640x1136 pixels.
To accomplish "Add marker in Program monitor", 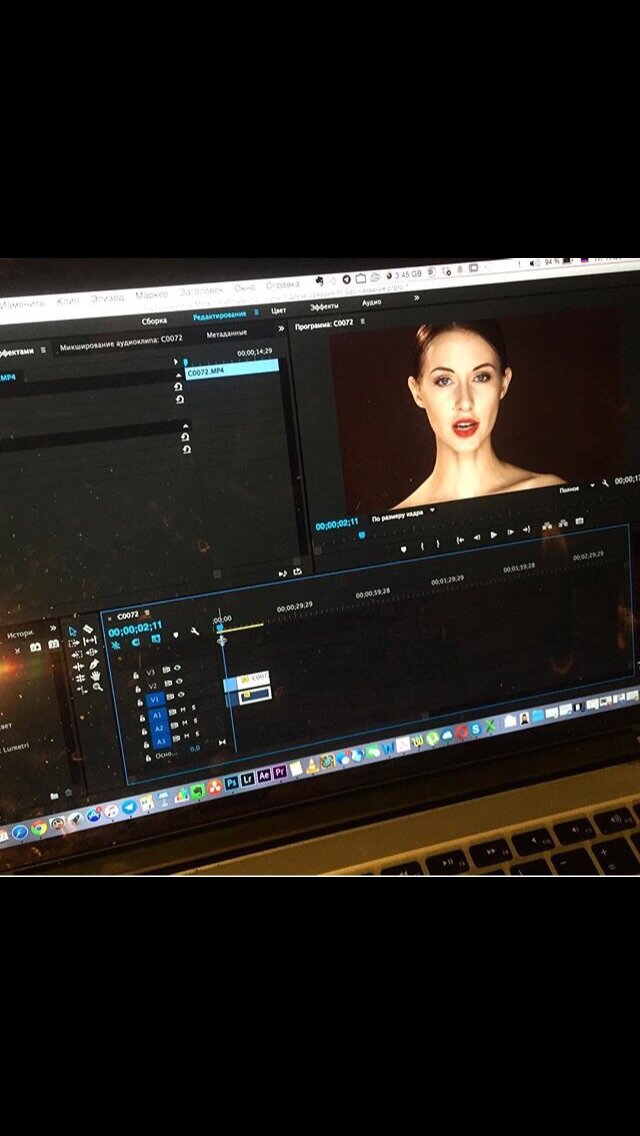I will [x=404, y=549].
